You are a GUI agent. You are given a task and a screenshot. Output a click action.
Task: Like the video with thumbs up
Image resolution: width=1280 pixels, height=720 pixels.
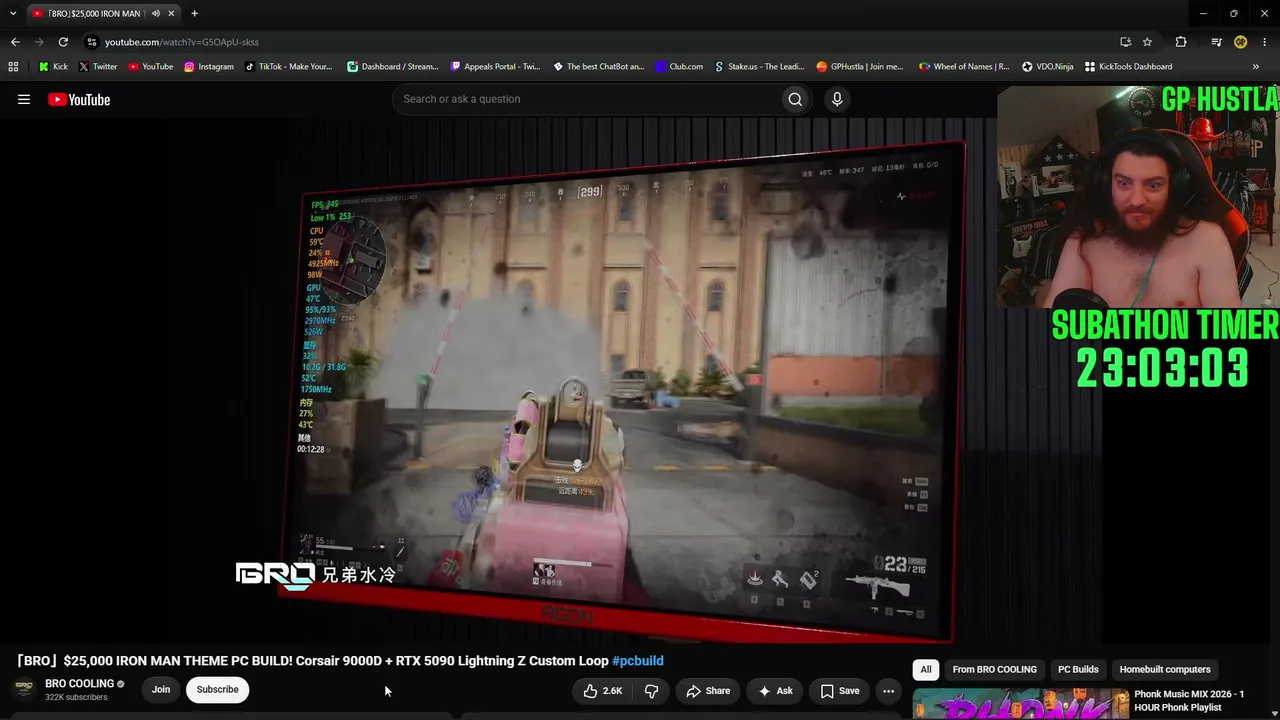[603, 691]
